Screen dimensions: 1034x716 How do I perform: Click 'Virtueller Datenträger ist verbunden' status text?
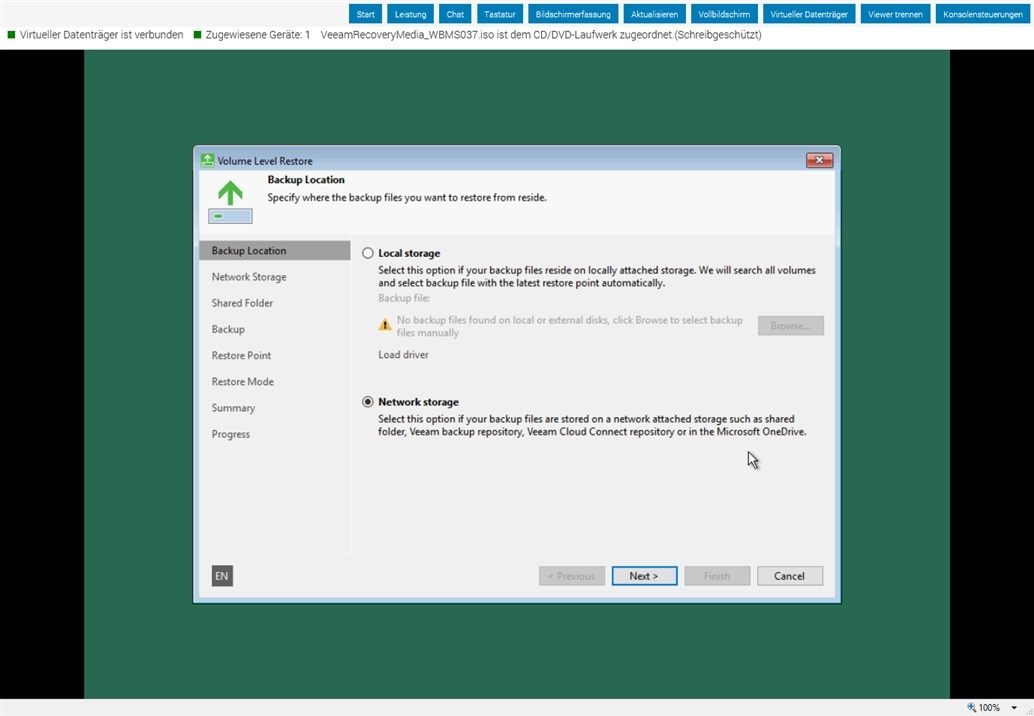(x=102, y=35)
